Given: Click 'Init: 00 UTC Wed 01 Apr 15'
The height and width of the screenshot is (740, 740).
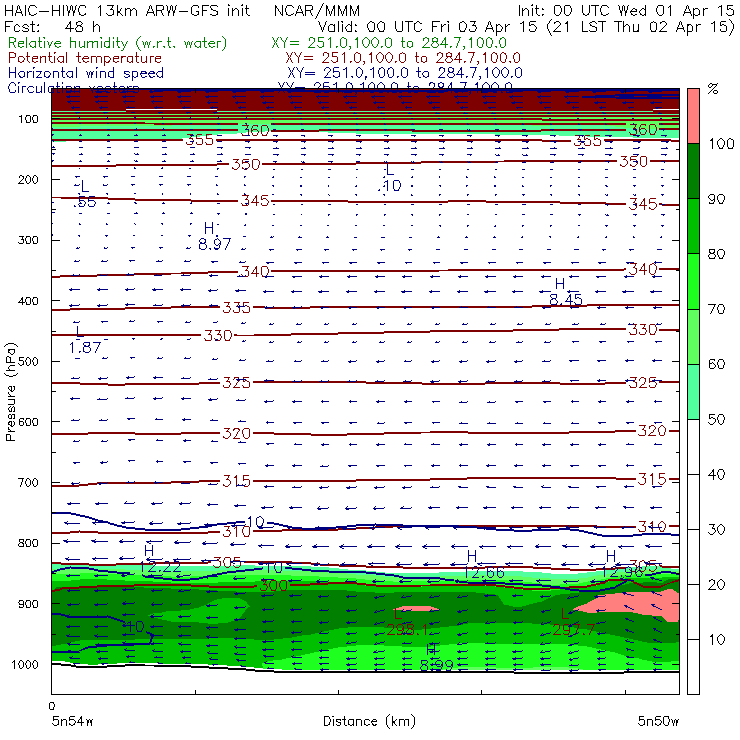Looking at the screenshot, I should coord(626,11).
